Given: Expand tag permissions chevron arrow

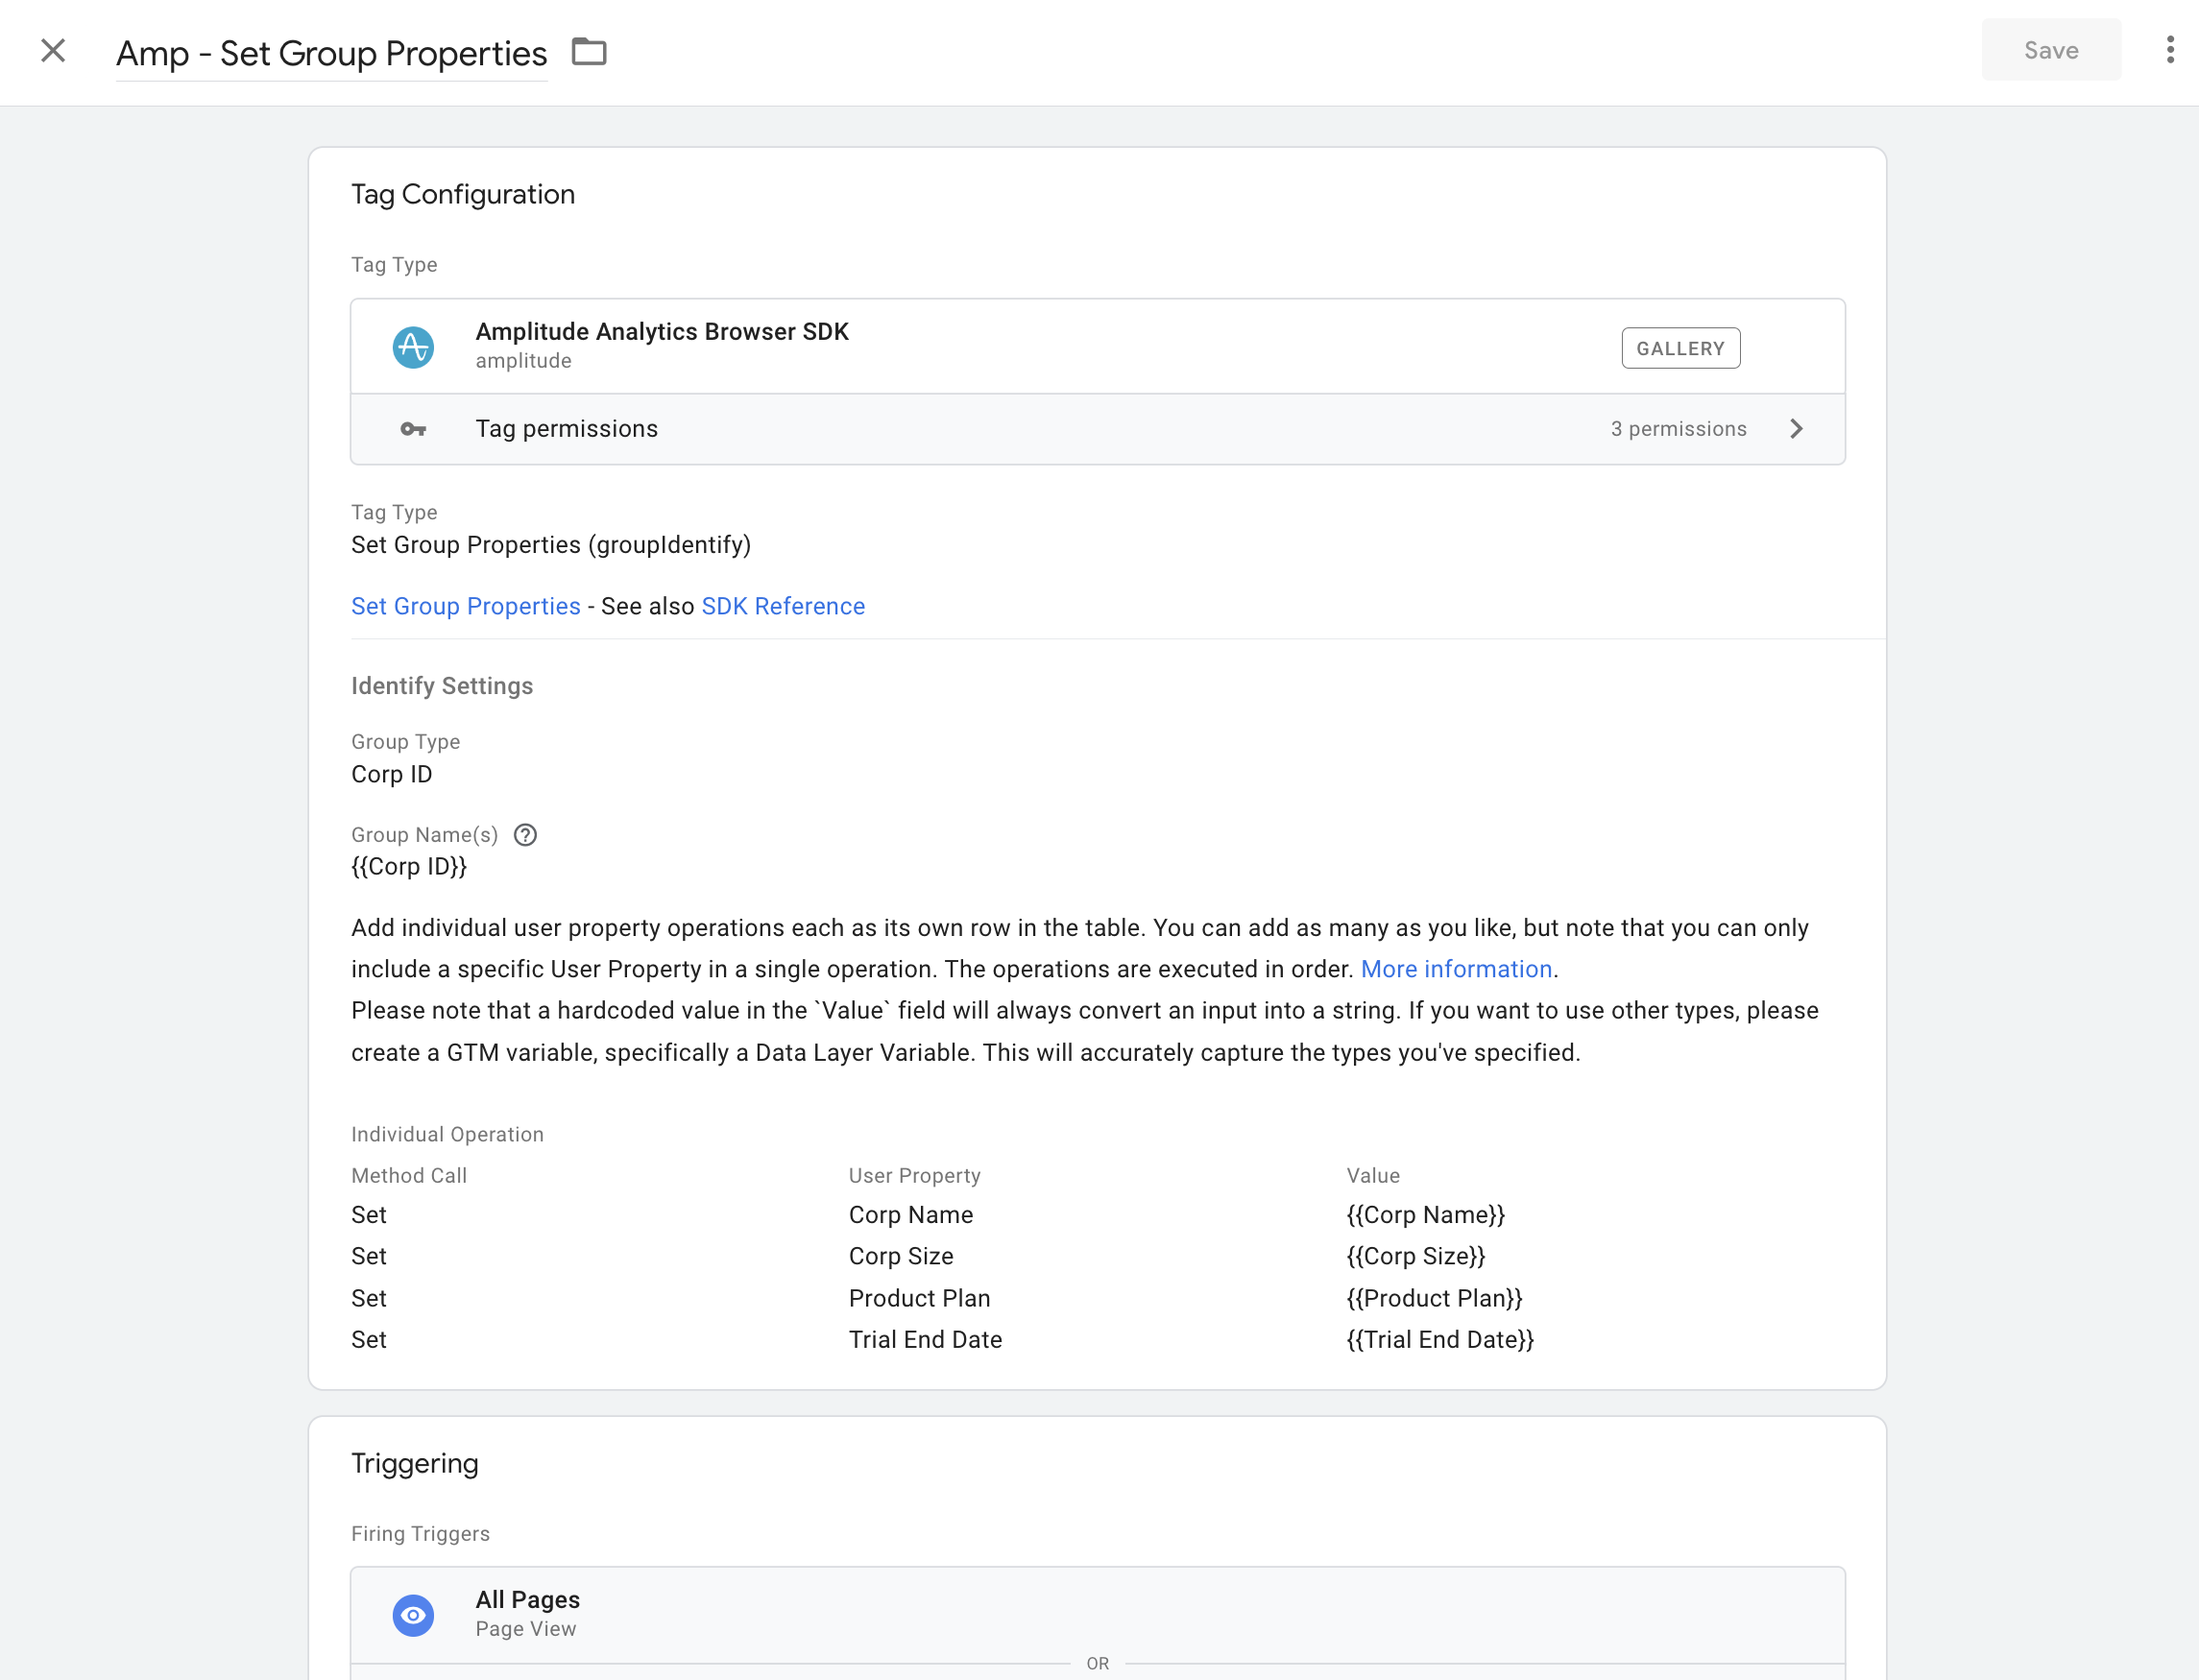Looking at the screenshot, I should tap(1796, 429).
